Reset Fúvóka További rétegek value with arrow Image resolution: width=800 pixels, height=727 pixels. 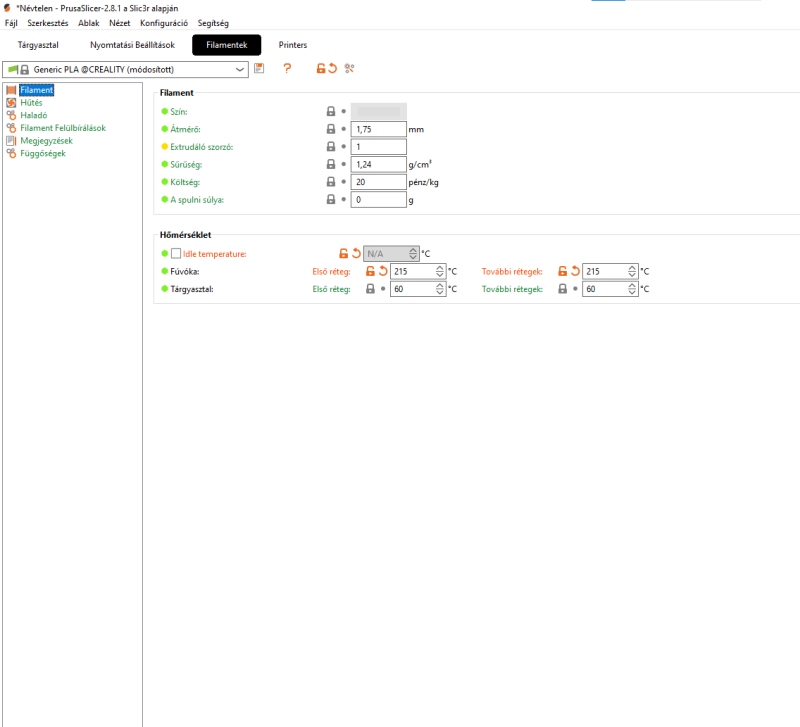click(x=575, y=271)
